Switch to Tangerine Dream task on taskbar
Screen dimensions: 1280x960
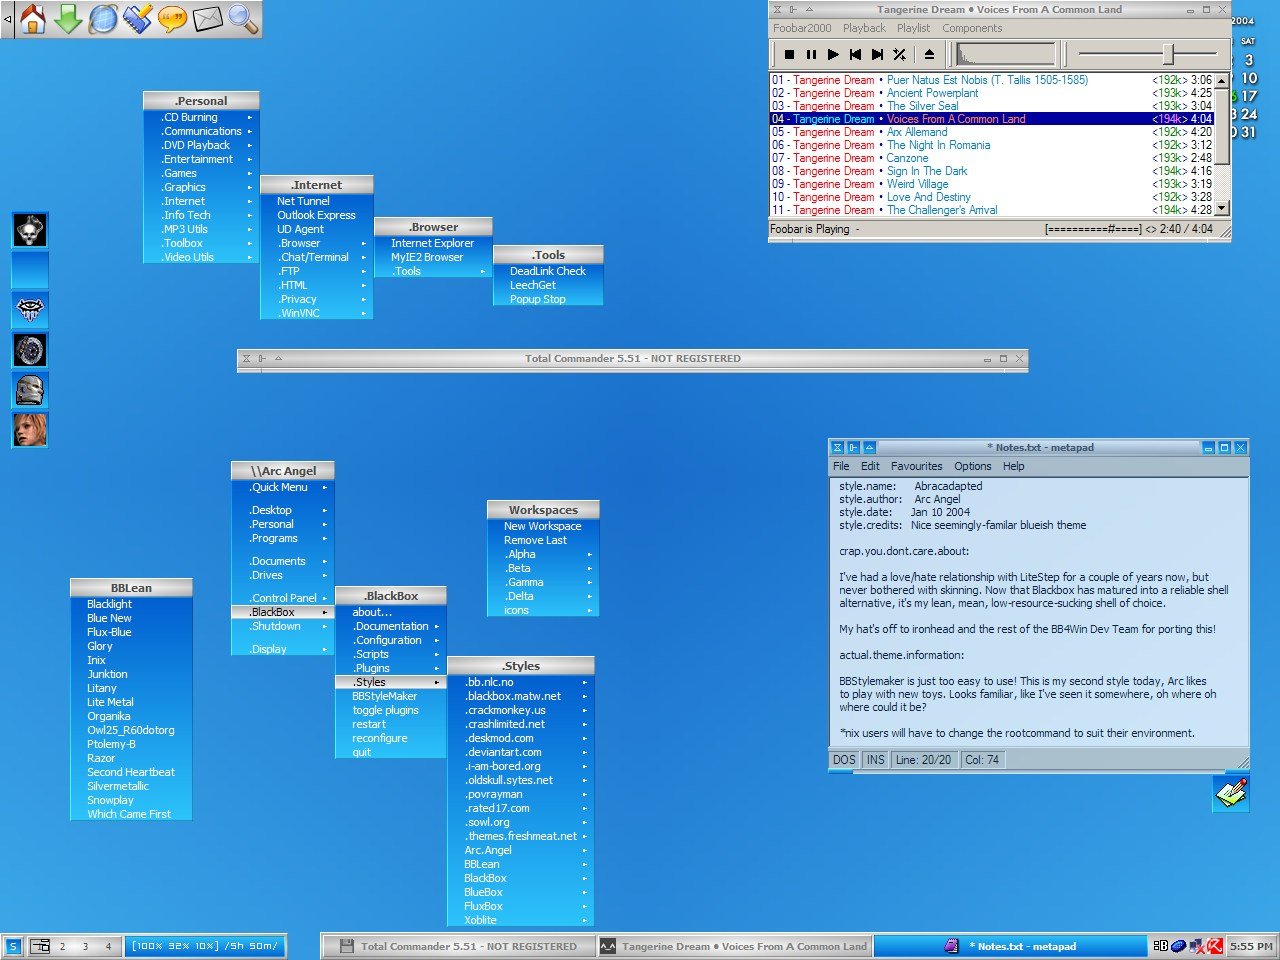[734, 946]
